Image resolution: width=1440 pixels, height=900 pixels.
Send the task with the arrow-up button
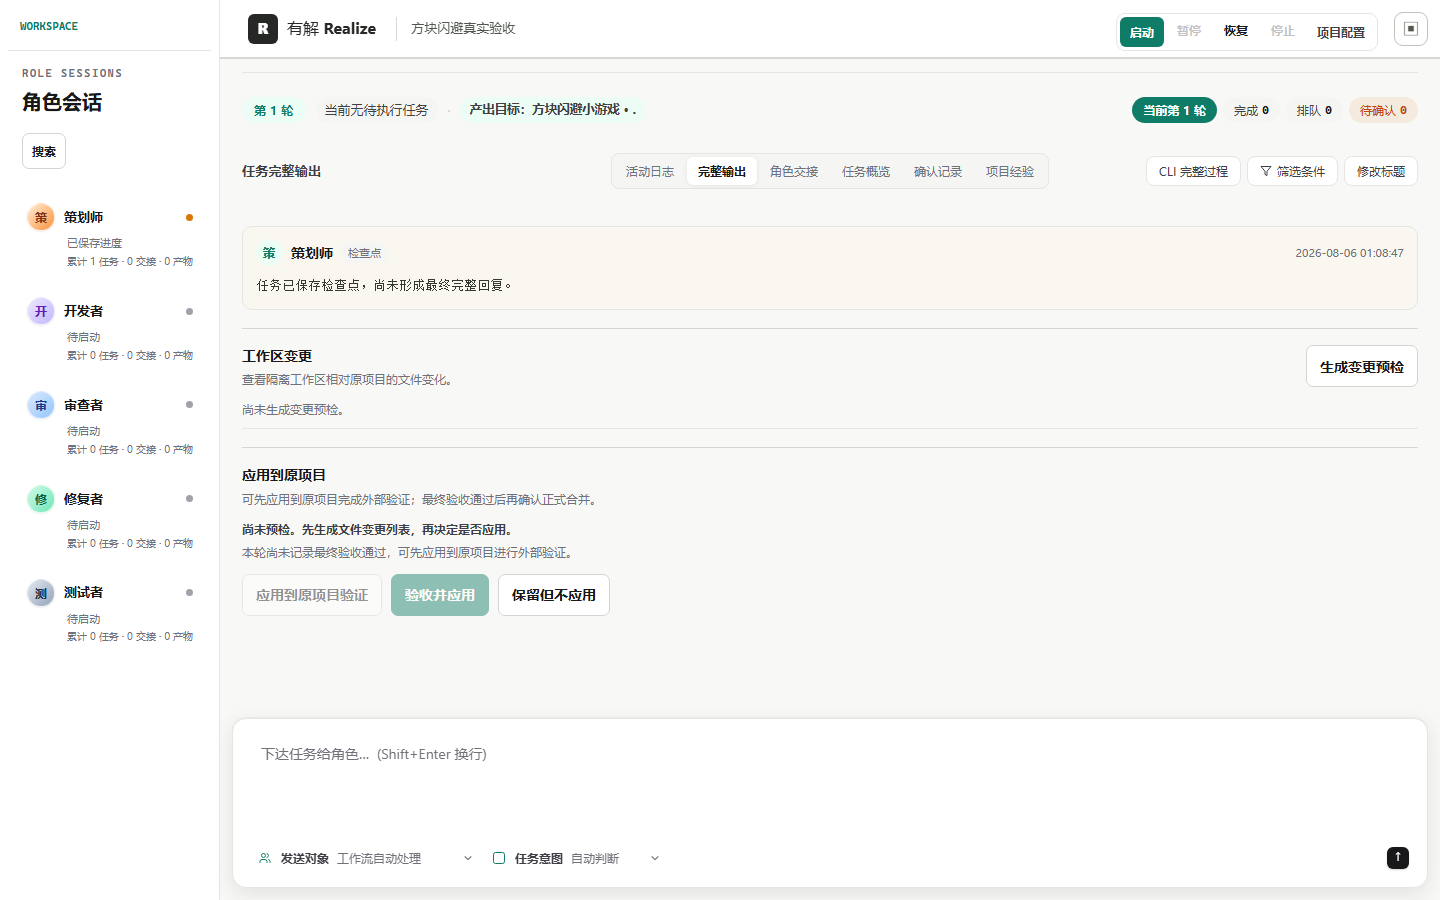point(1398,857)
